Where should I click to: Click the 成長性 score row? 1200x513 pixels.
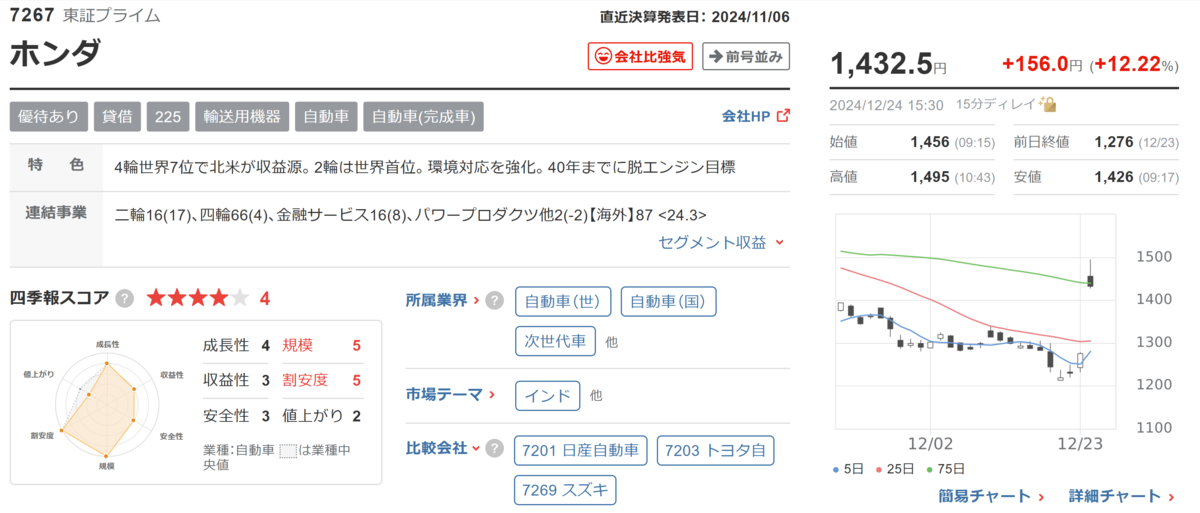tap(236, 345)
